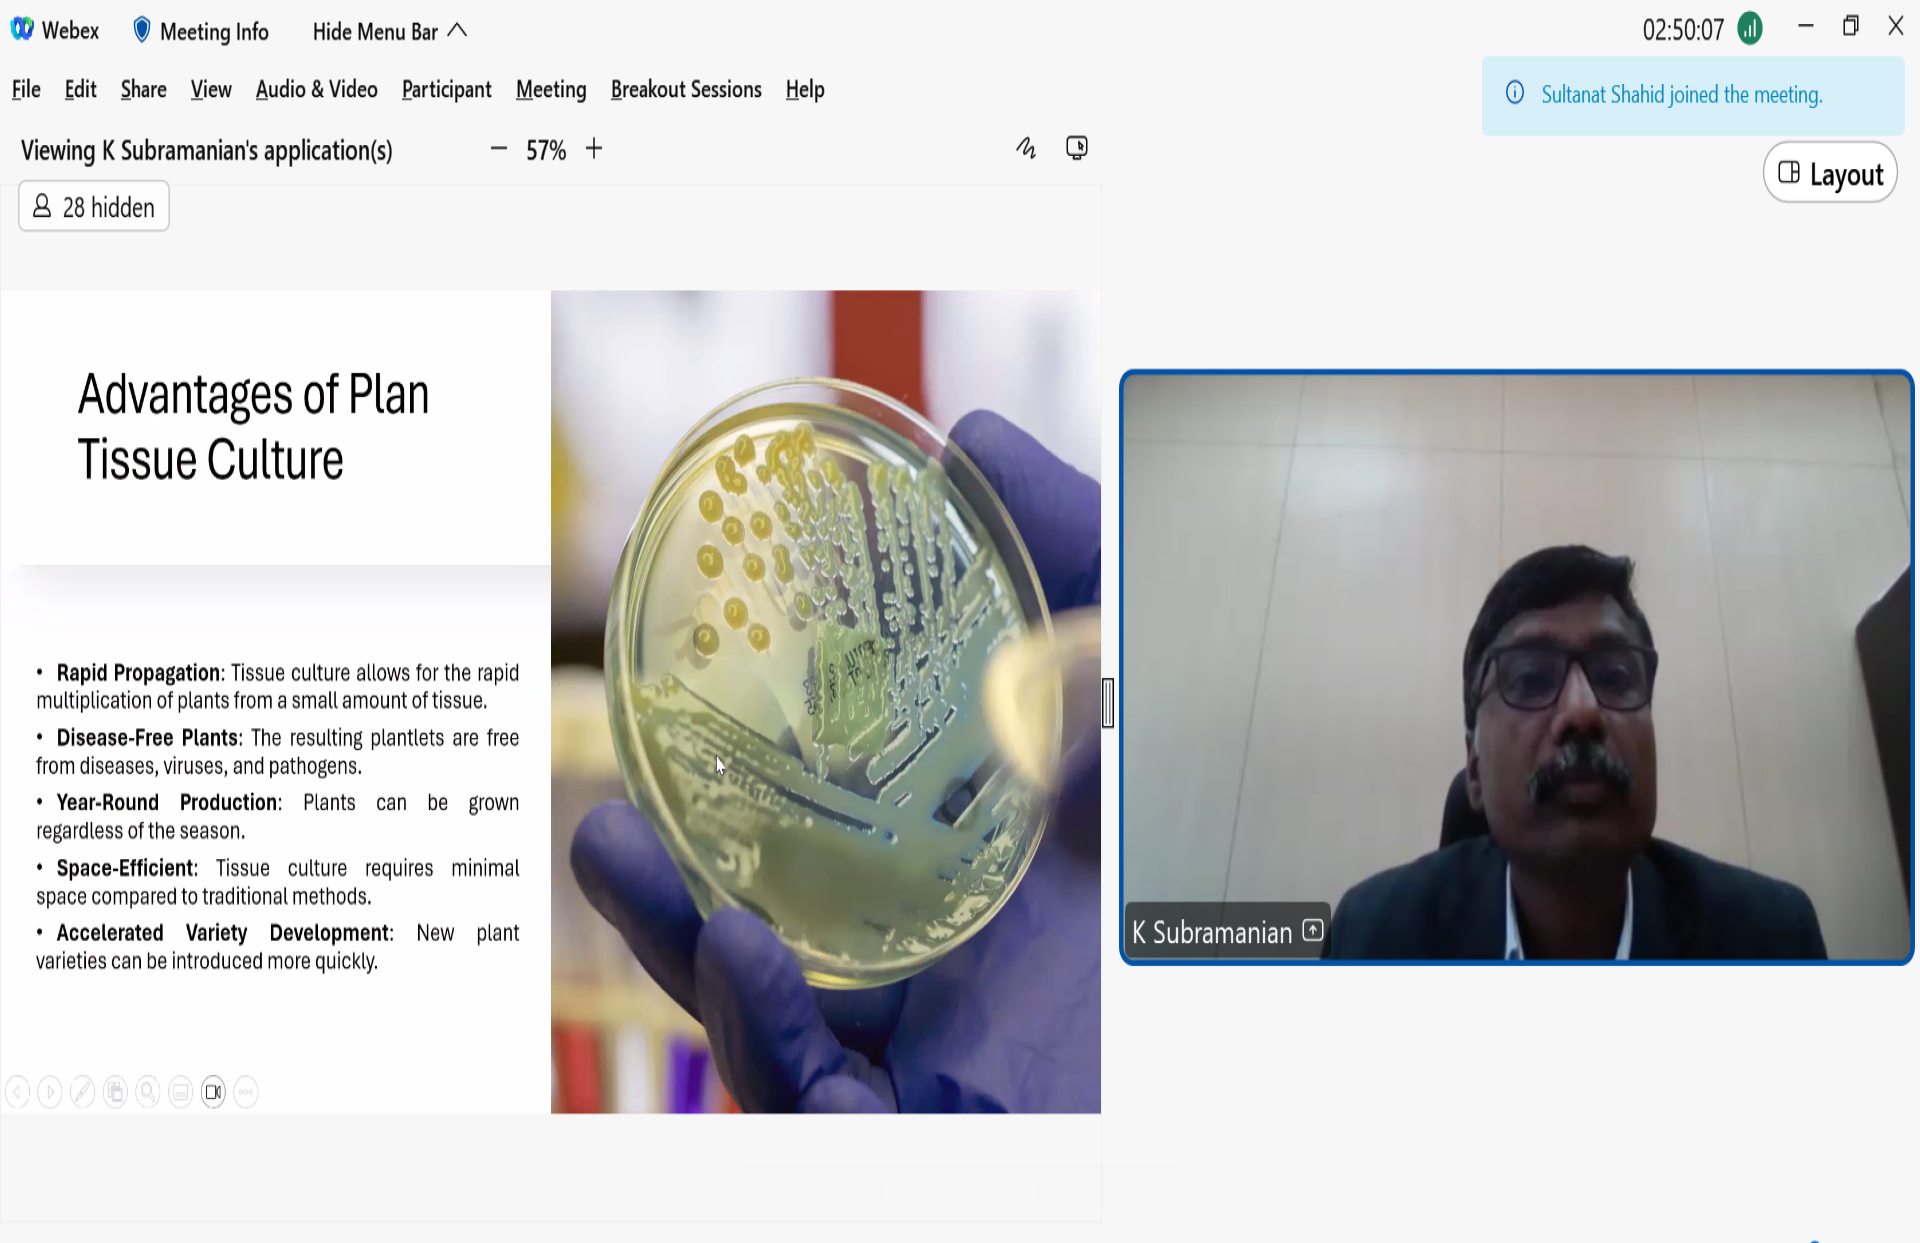Screen dimensions: 1920x1243
Task: Toggle Hide Menu Bar
Action: click(389, 32)
